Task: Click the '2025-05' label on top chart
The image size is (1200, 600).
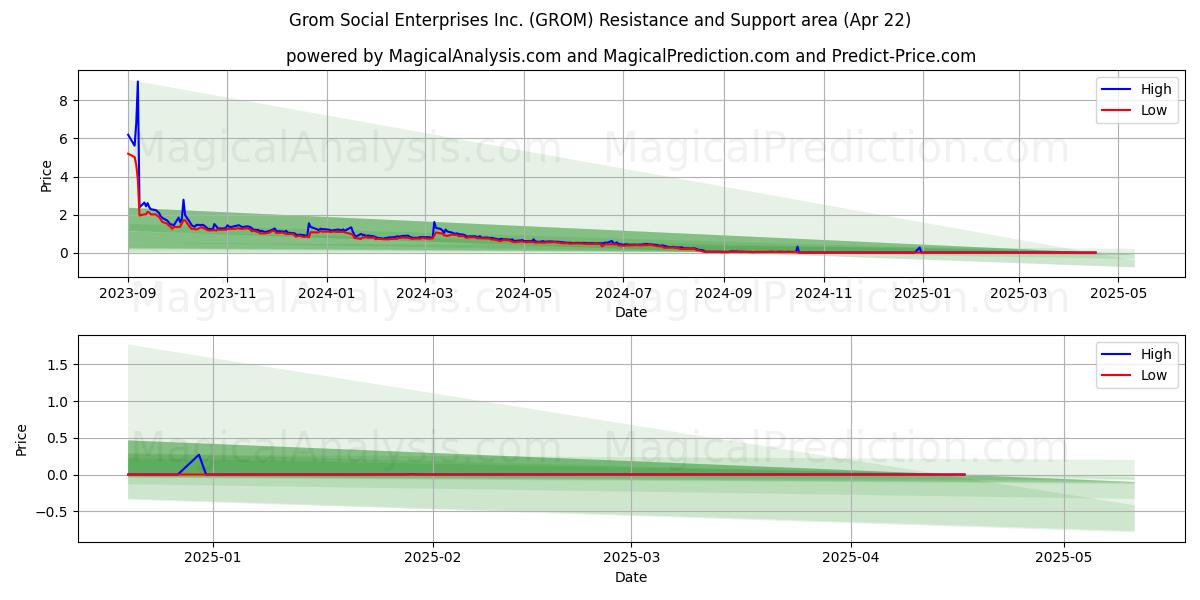Action: [x=1119, y=293]
